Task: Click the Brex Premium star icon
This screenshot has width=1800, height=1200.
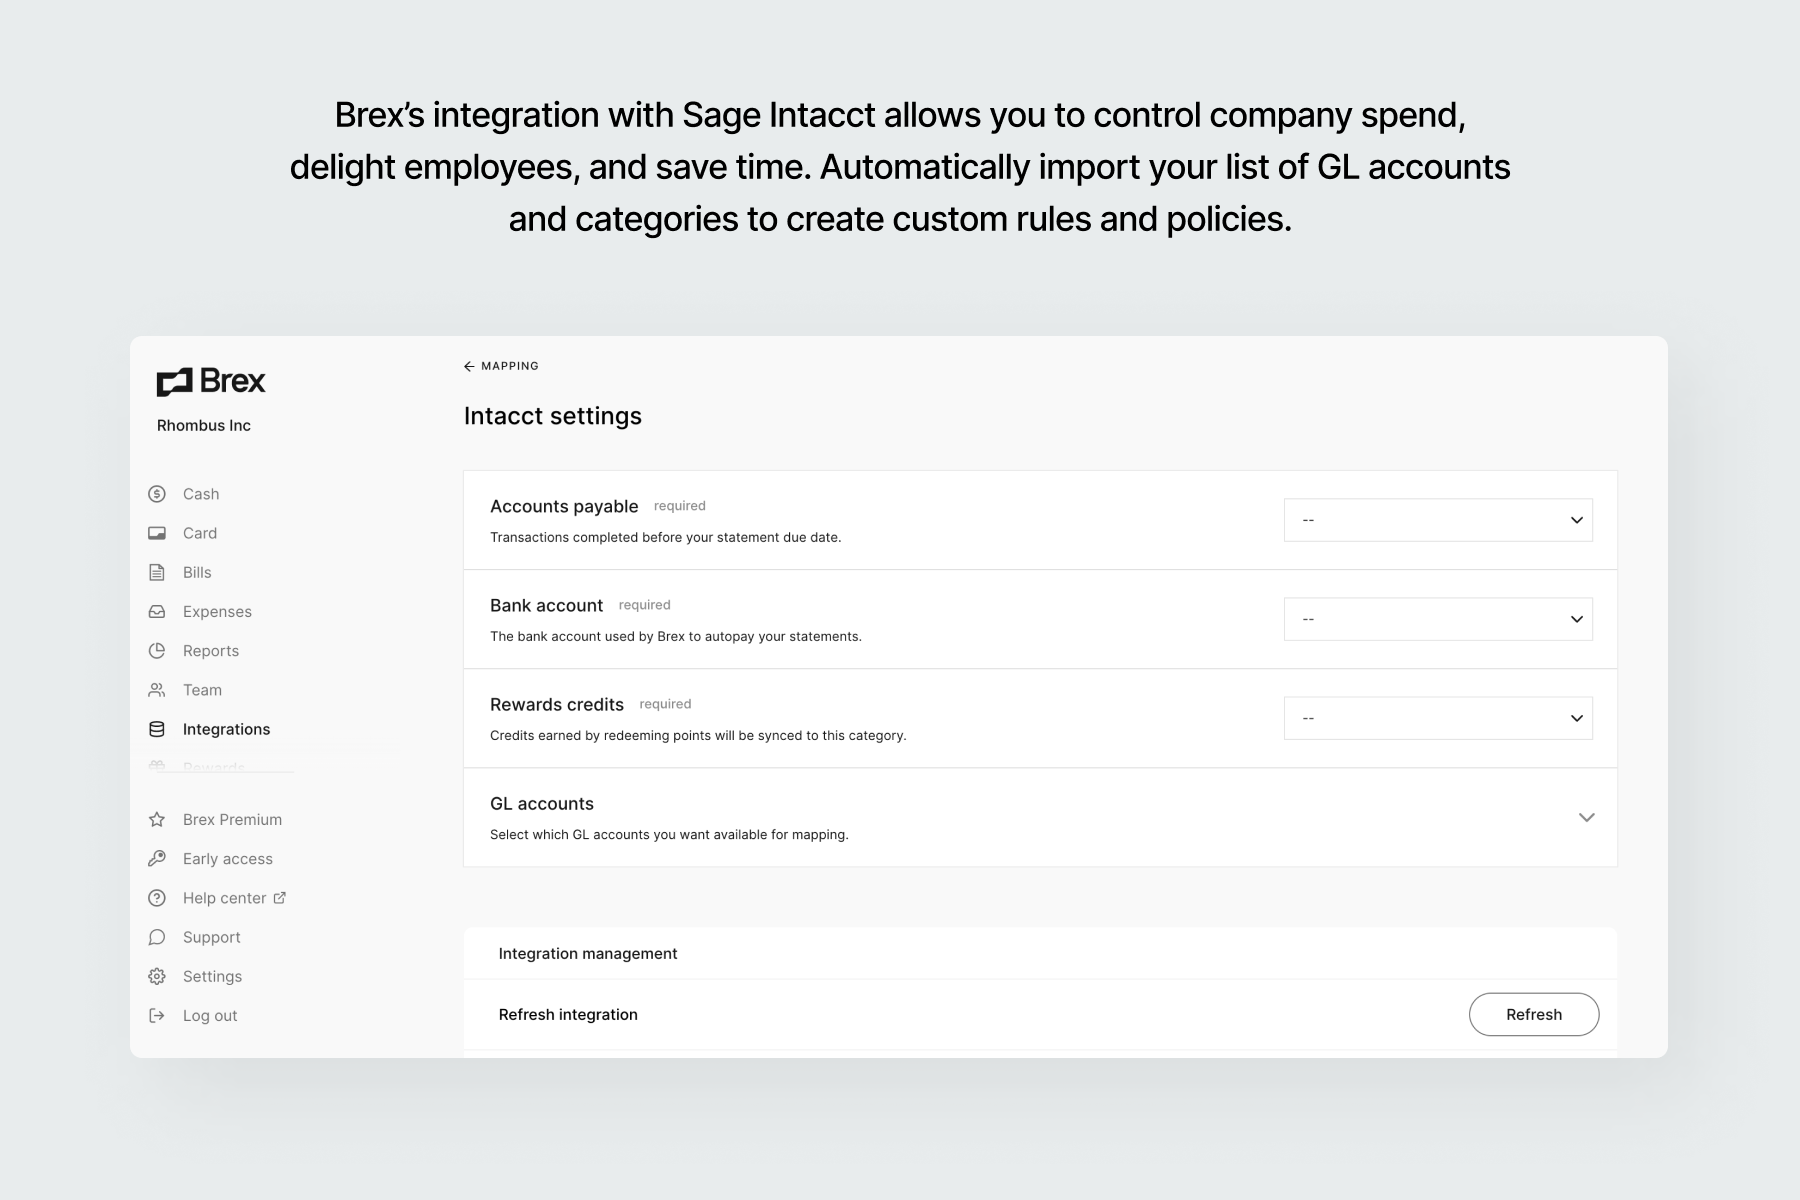Action: coord(157,820)
